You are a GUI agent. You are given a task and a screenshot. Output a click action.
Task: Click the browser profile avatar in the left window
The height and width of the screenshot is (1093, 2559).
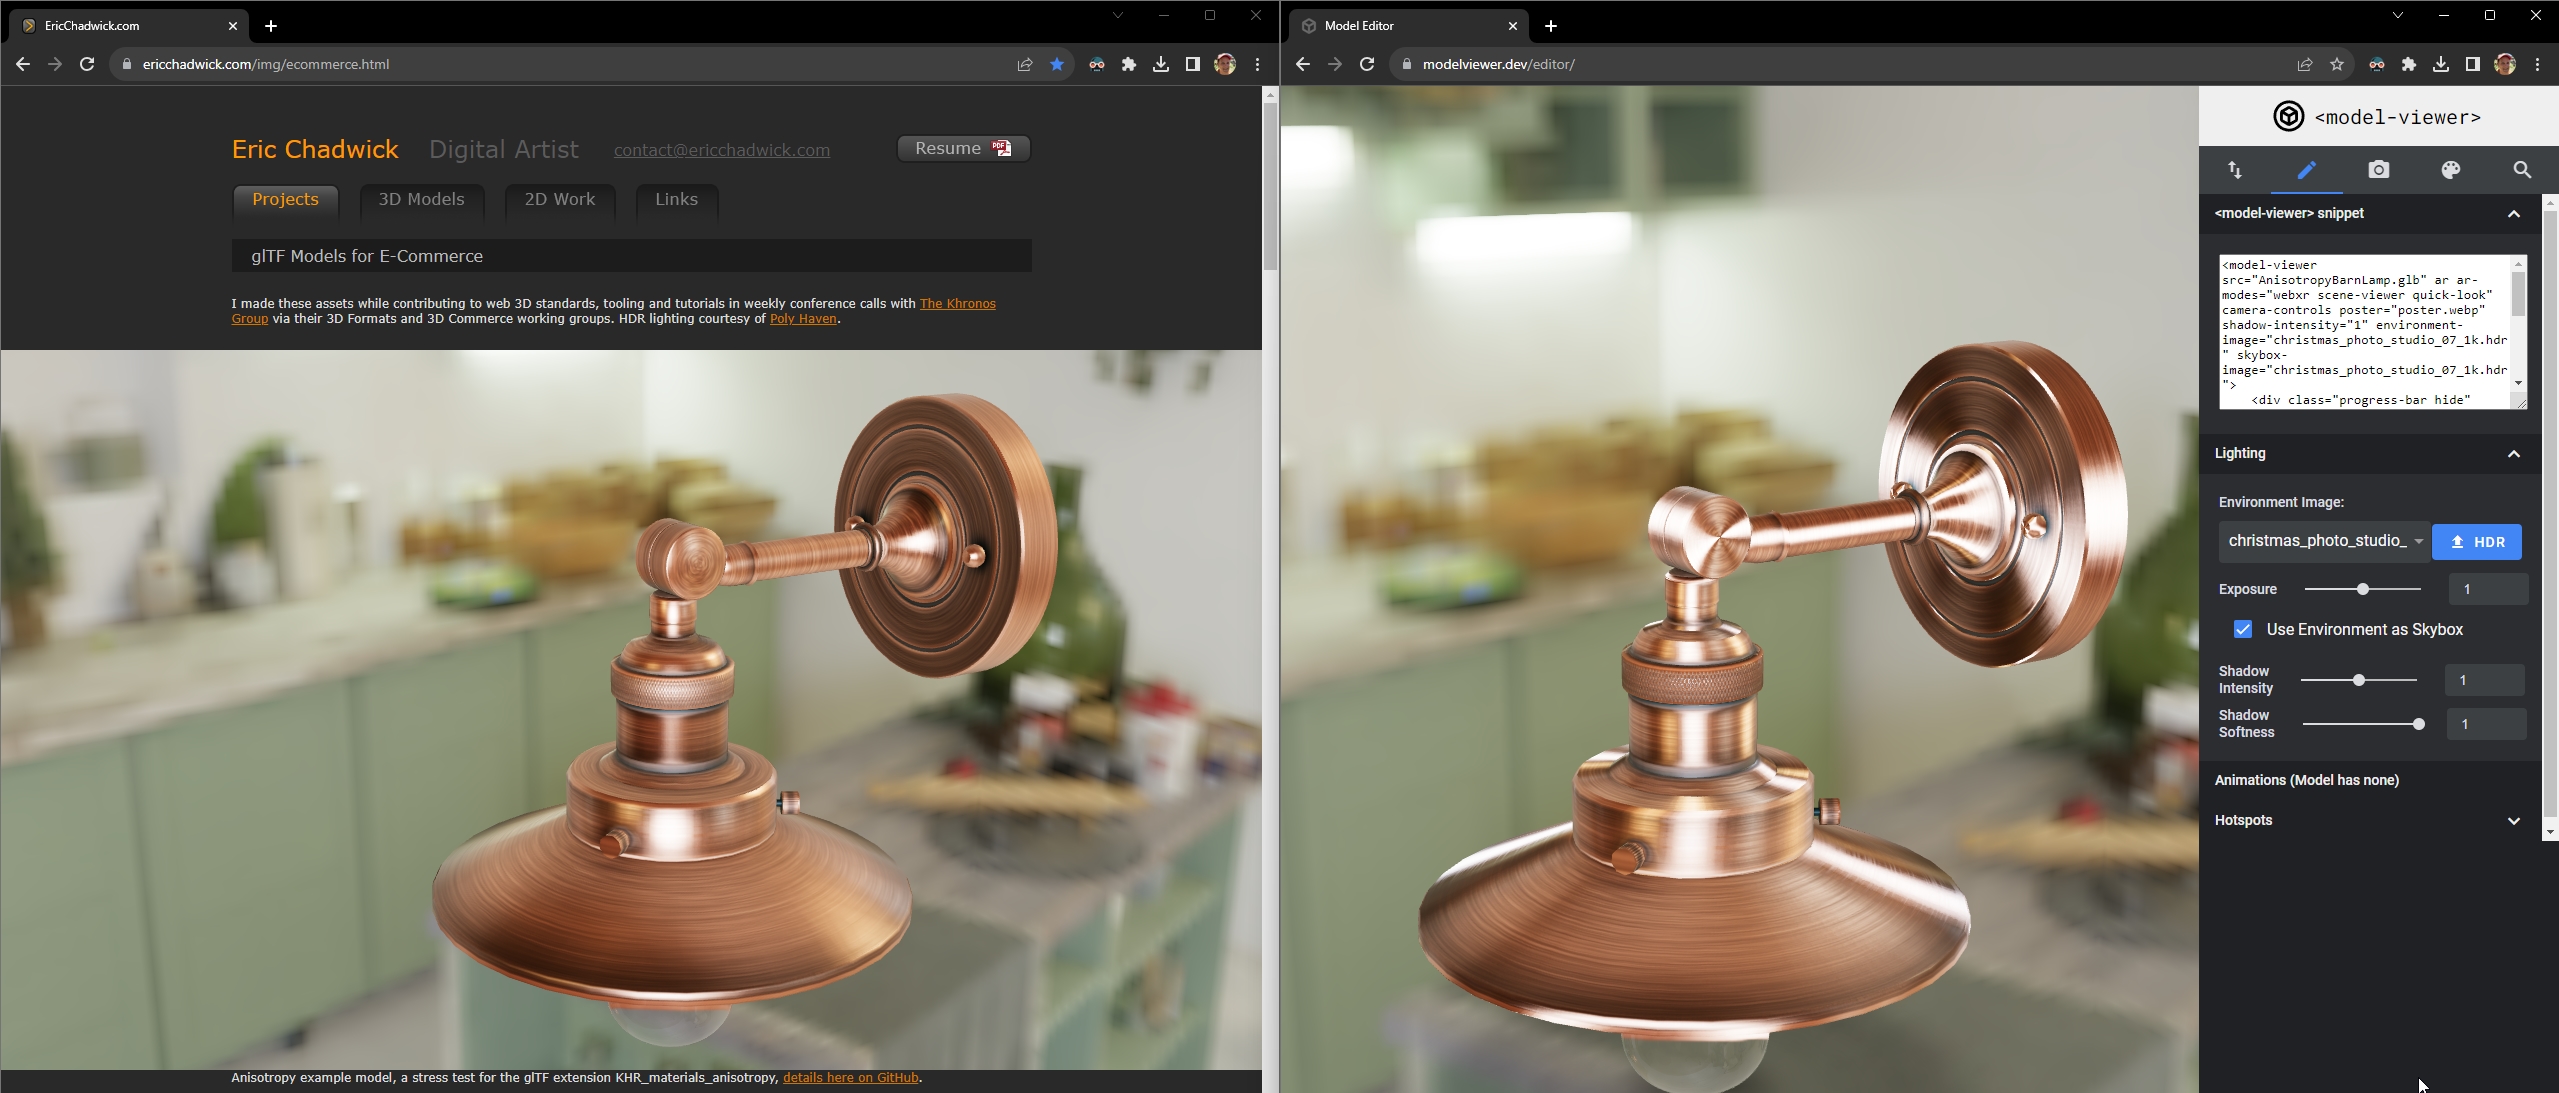(1224, 64)
